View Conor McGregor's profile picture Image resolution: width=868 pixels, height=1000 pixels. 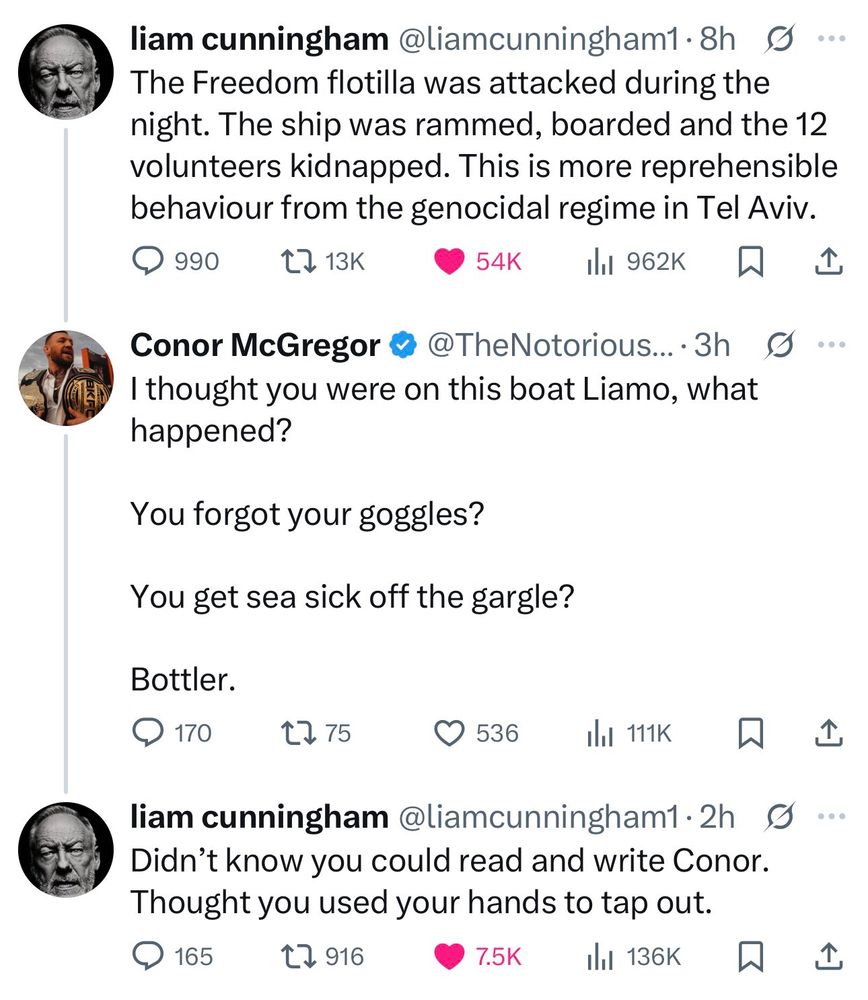[x=66, y=378]
